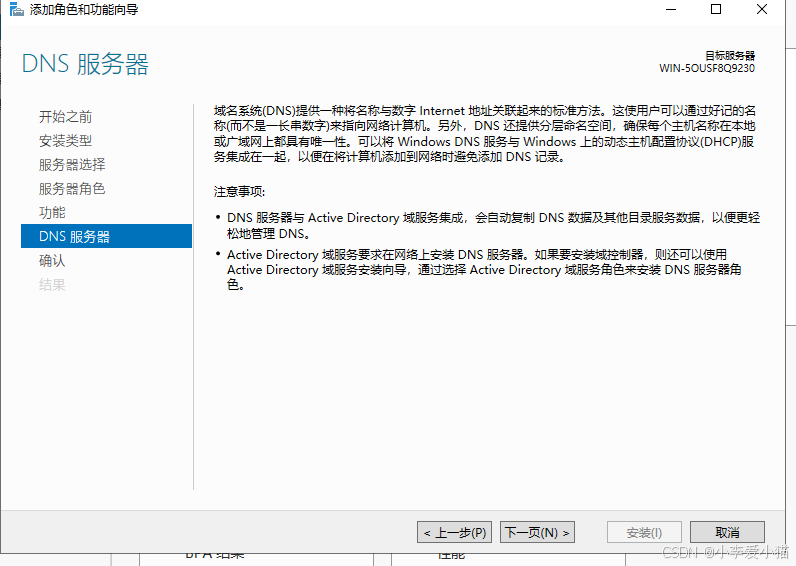Click the wizard icon in title bar
The width and height of the screenshot is (796, 566).
16,9
